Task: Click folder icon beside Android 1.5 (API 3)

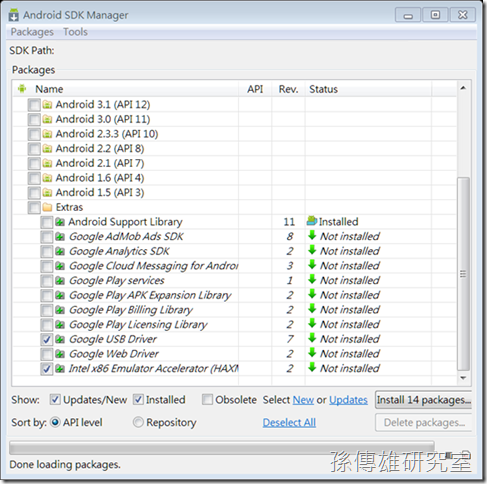Action: (47, 193)
